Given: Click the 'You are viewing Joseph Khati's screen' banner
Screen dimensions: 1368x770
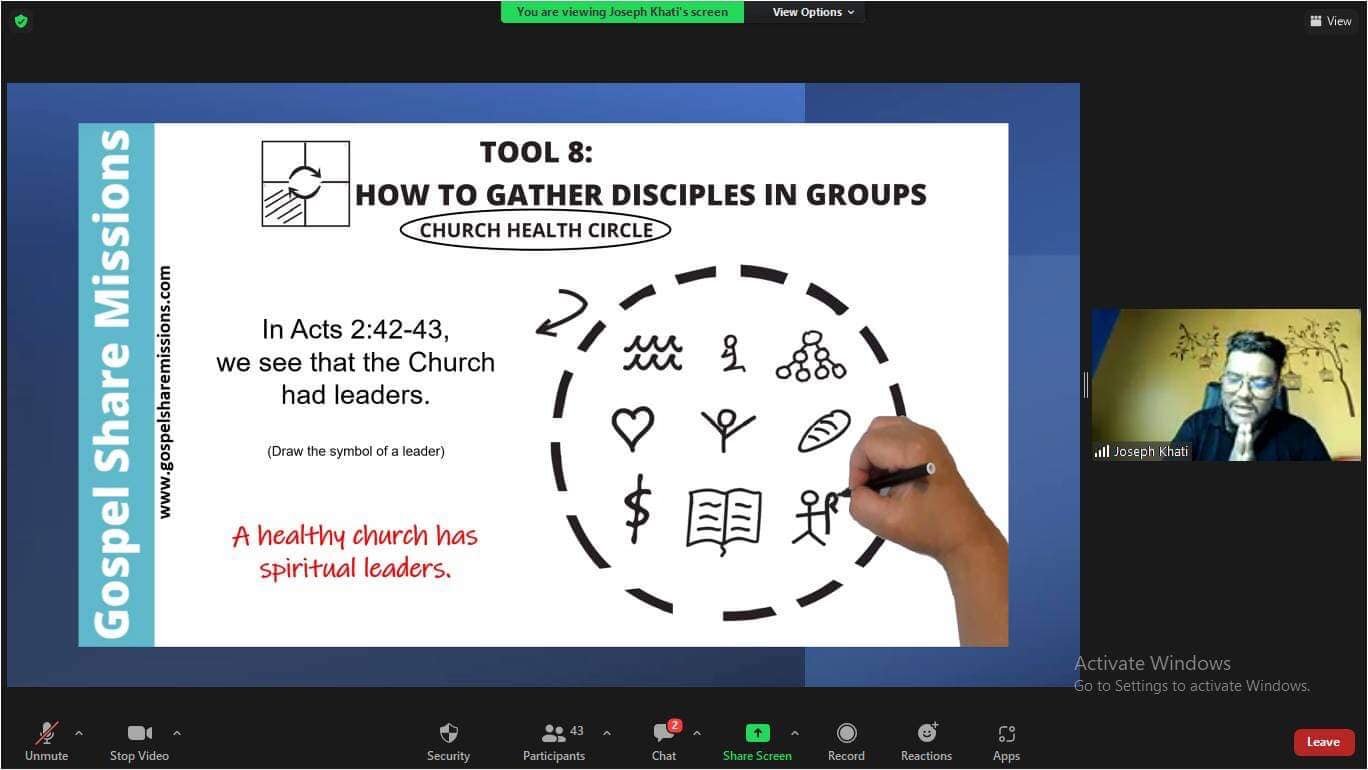Looking at the screenshot, I should point(622,12).
